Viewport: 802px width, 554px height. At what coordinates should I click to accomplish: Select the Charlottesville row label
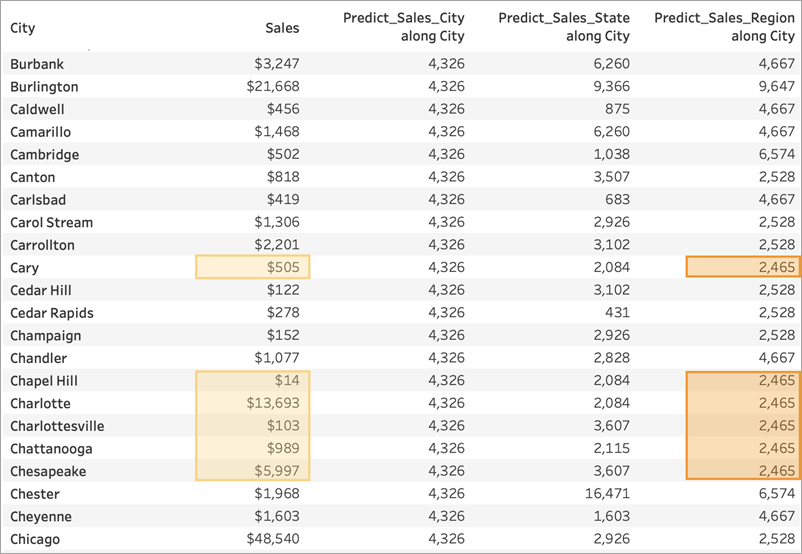[x=57, y=426]
